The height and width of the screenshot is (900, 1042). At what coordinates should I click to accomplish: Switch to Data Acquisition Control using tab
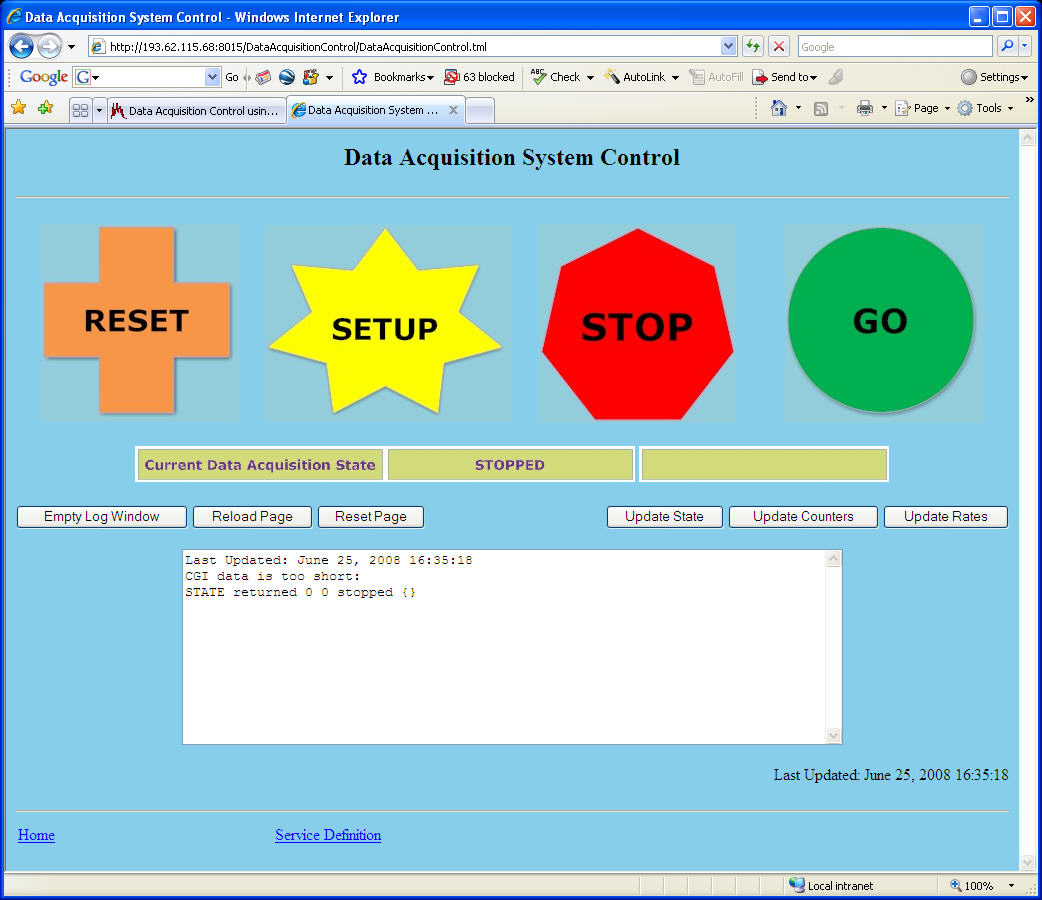point(196,111)
